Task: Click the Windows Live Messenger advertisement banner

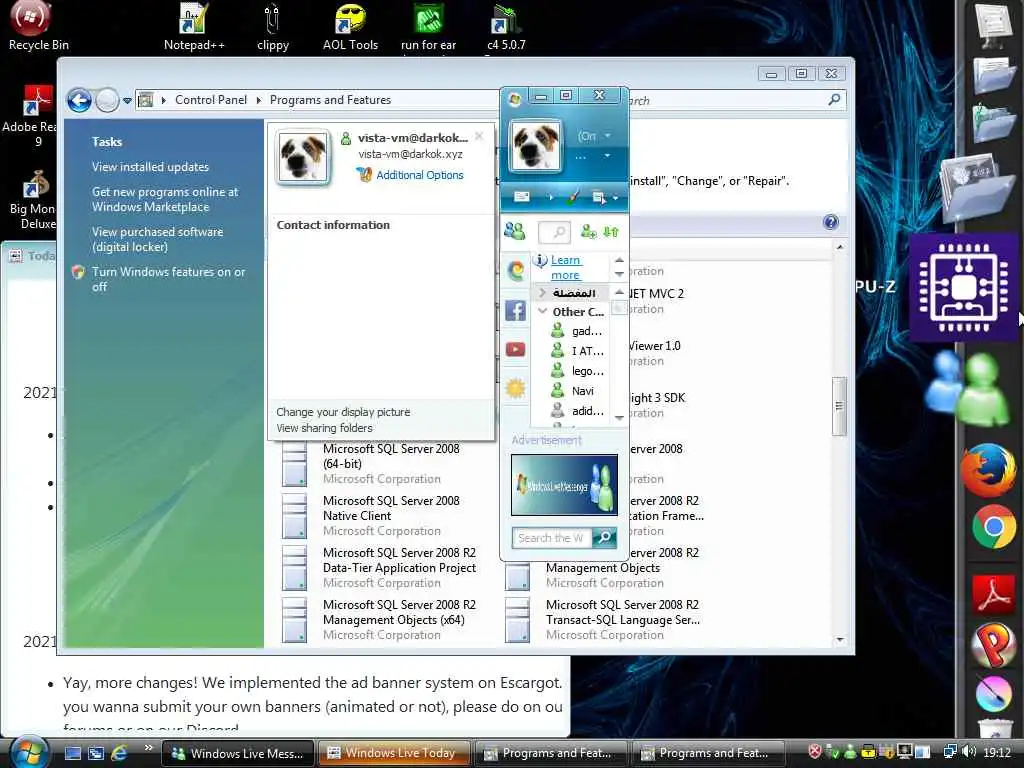Action: [x=564, y=485]
